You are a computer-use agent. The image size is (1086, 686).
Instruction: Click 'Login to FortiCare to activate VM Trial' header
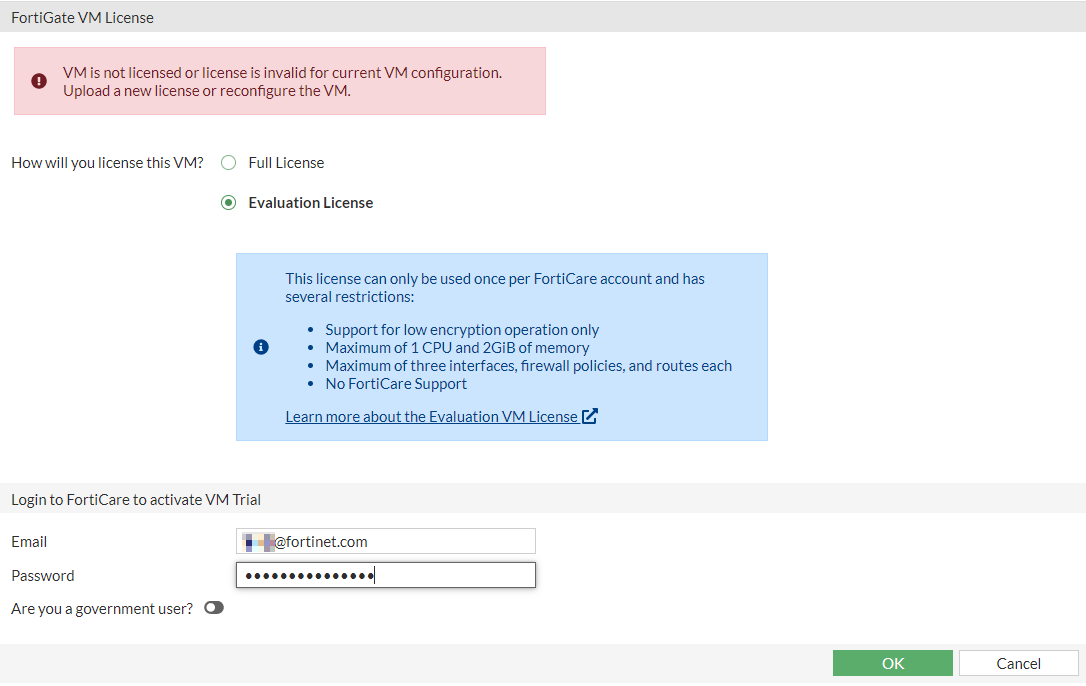(x=136, y=500)
